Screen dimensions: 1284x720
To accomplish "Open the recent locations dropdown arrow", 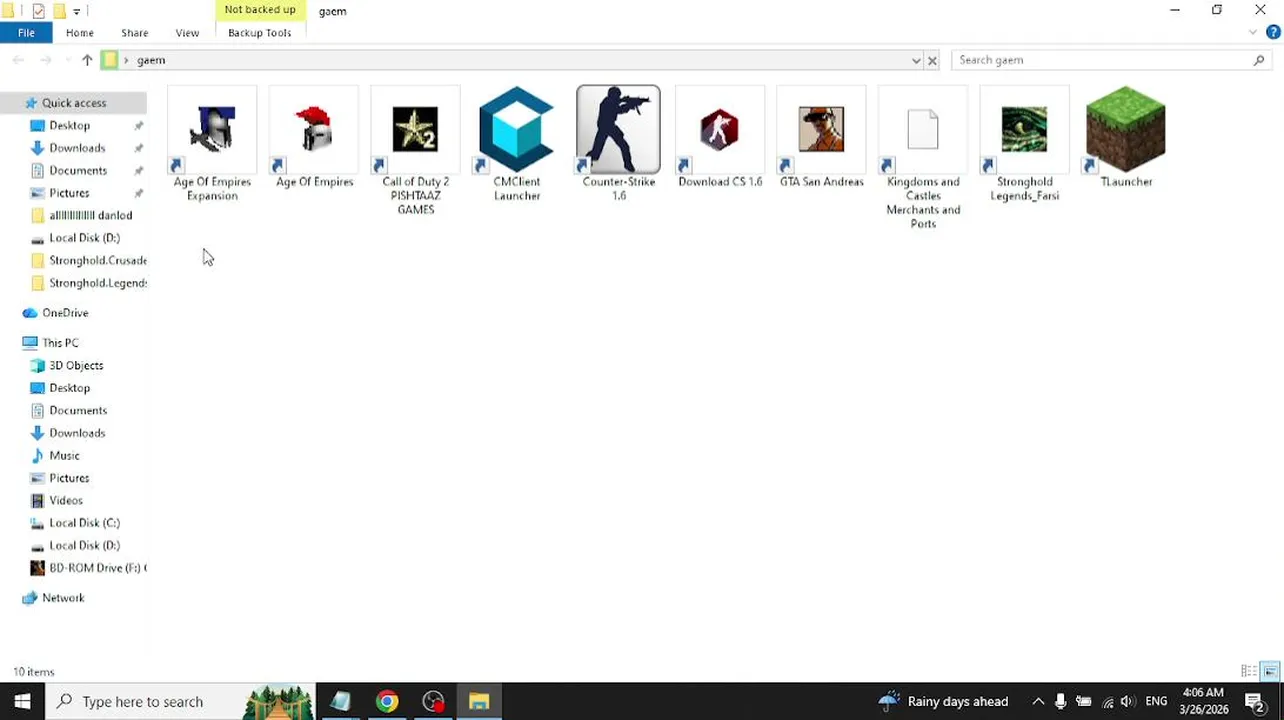I will [x=66, y=60].
